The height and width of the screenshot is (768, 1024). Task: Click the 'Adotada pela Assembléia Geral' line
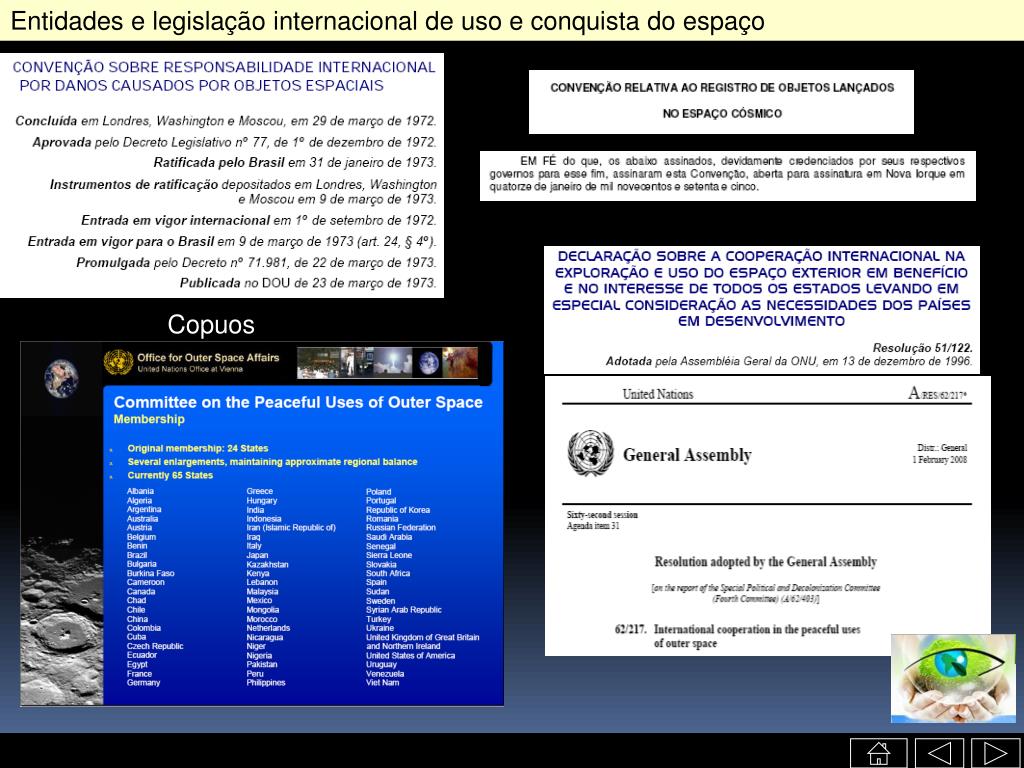coord(789,361)
